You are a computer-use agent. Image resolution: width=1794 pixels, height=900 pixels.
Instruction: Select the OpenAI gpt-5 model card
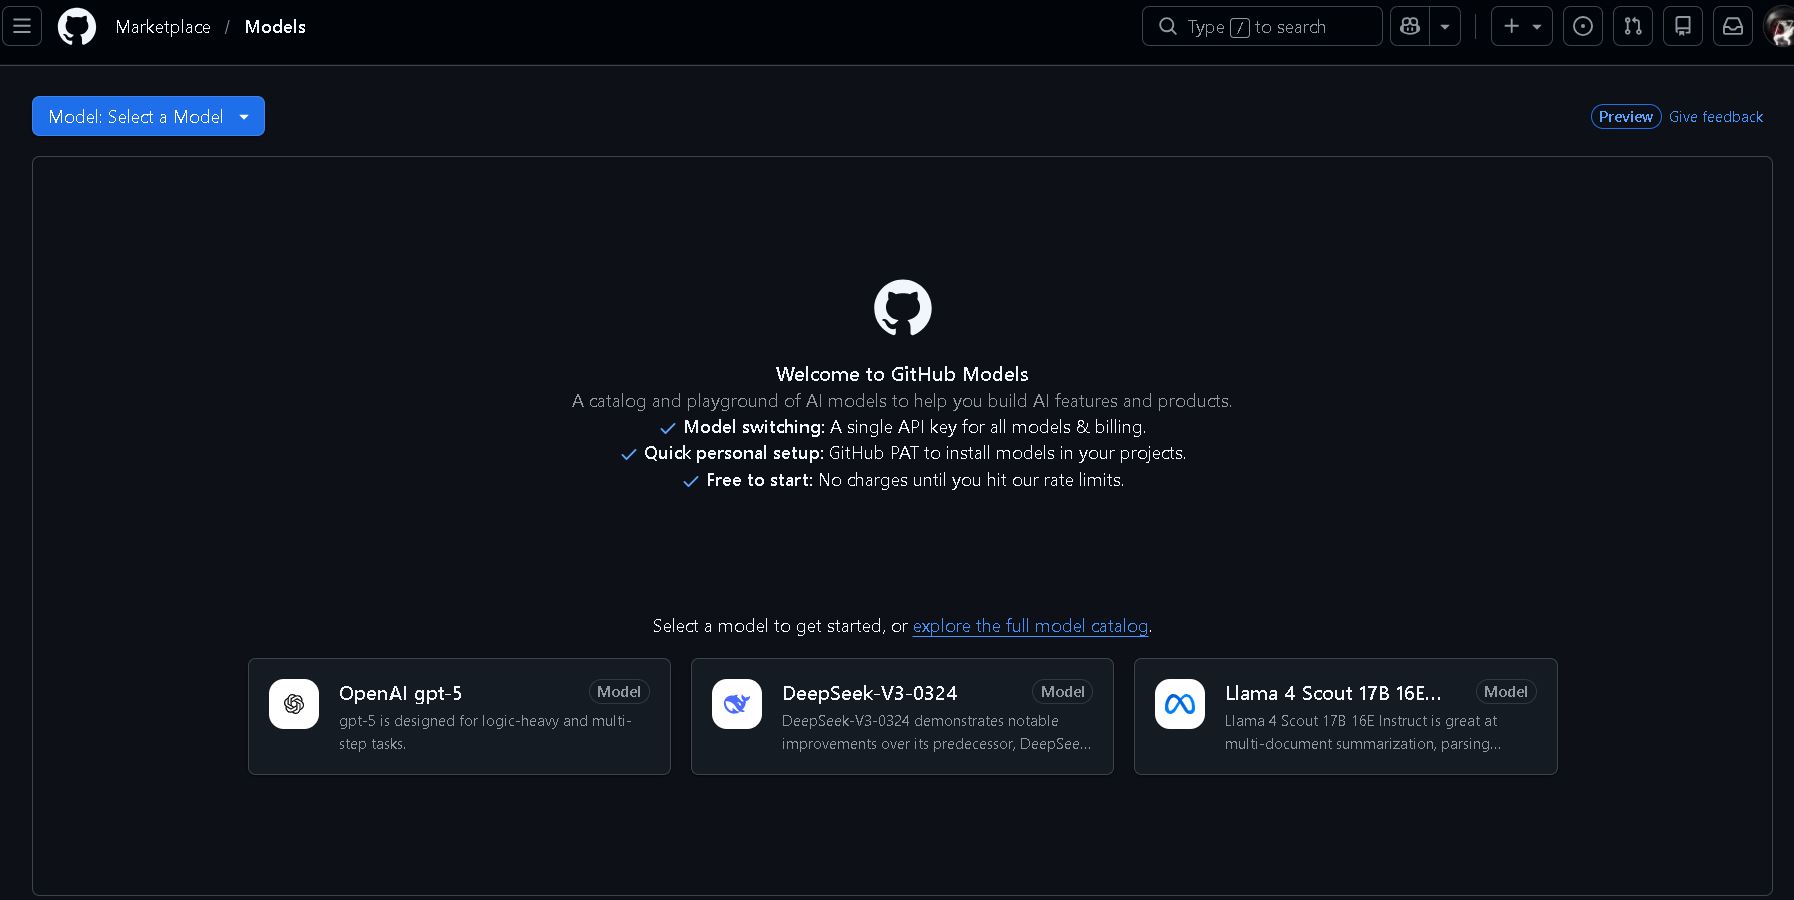pos(459,716)
